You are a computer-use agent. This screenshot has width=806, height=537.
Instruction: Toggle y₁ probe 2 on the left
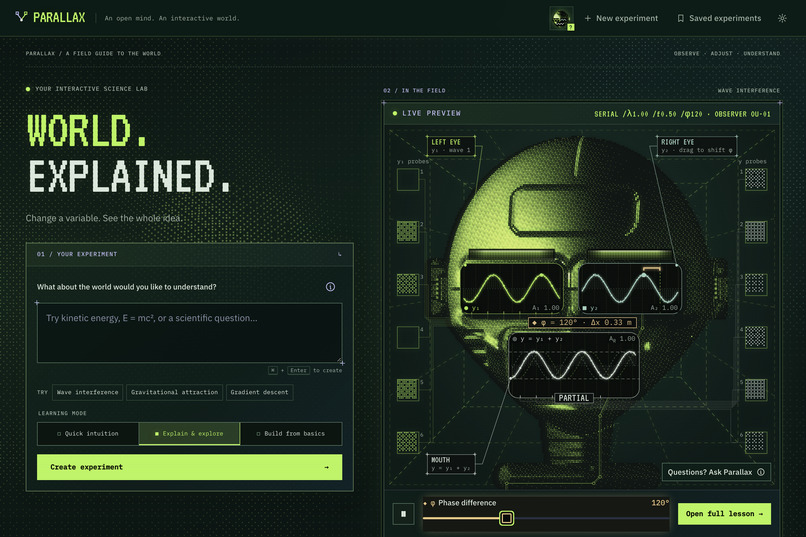408,232
